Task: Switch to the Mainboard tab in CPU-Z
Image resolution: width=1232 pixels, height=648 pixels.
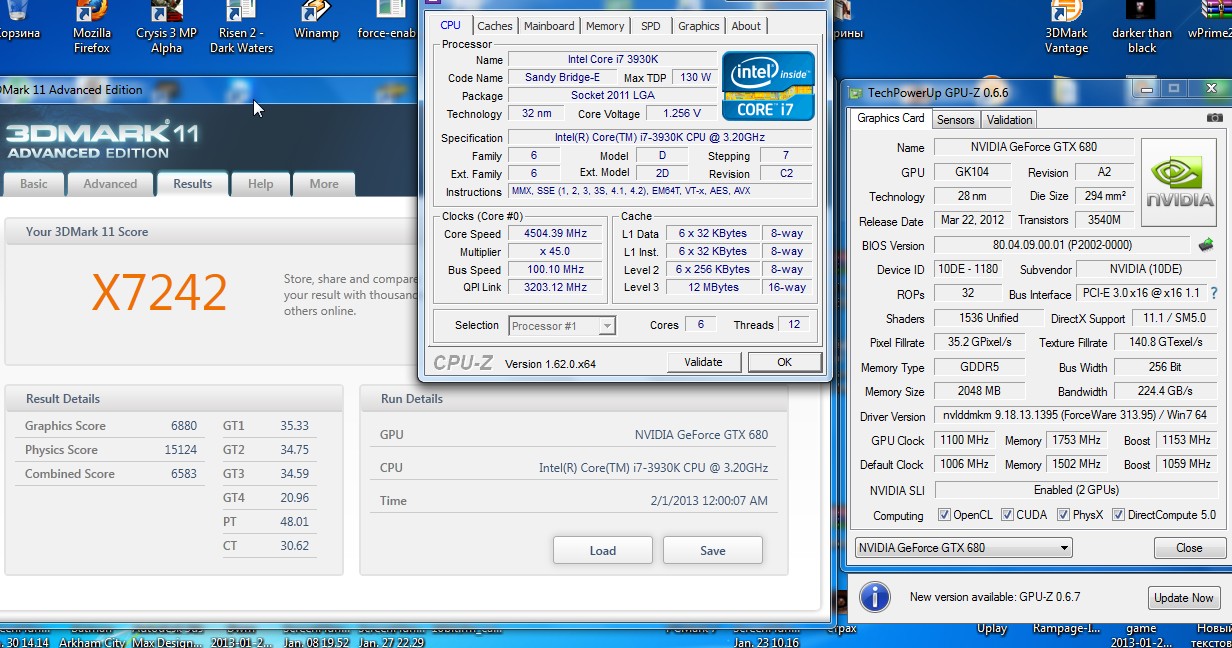Action: pos(549,26)
